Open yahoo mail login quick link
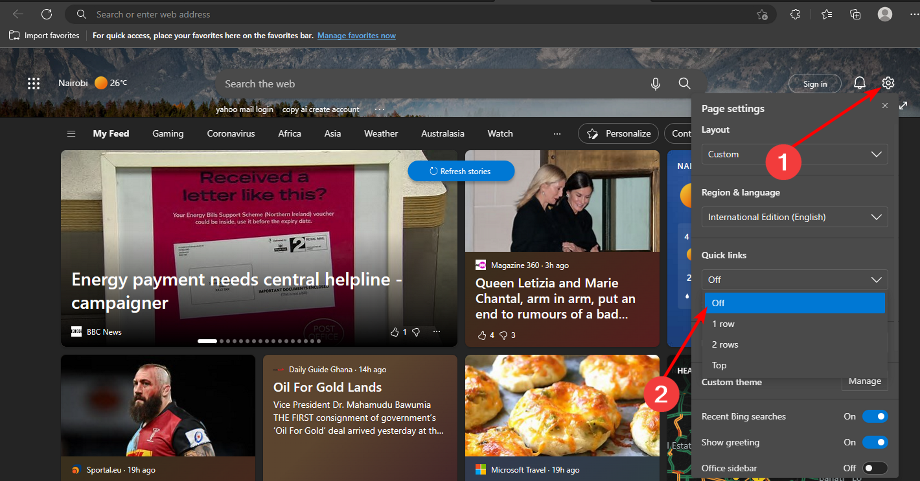The image size is (920, 481). [x=244, y=110]
